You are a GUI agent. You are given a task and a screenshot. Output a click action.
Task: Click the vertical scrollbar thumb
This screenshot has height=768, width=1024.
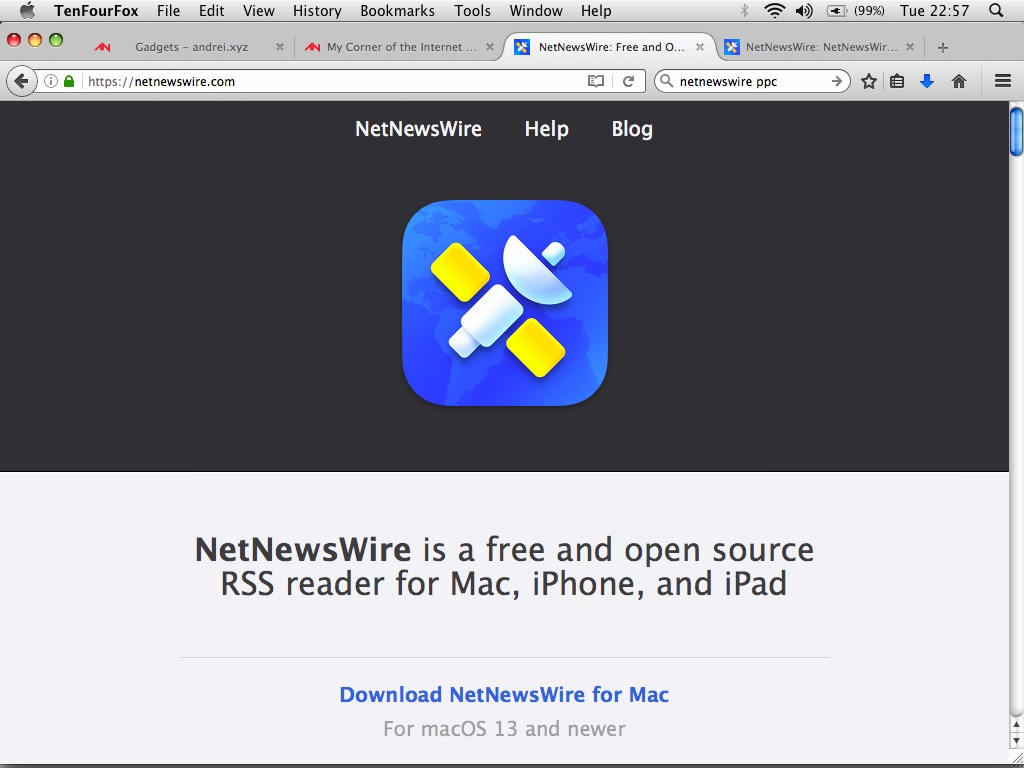pyautogui.click(x=1016, y=132)
